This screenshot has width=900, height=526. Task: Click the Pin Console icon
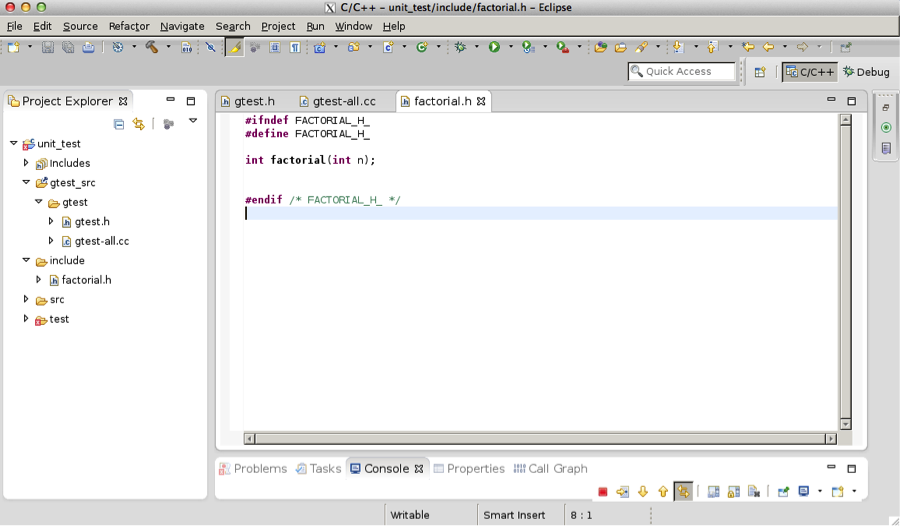click(783, 492)
